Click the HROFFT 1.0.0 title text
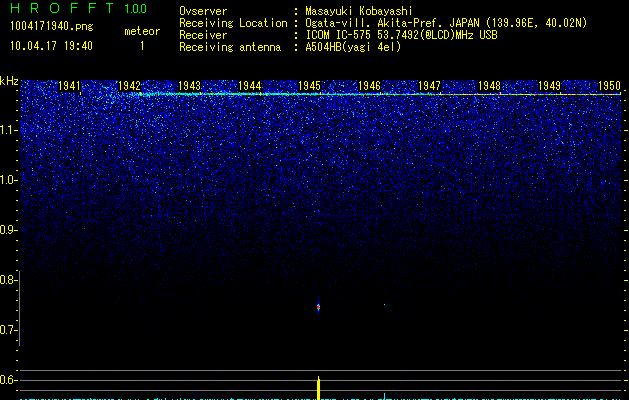Screen dimensions: 629x400 [x=78, y=8]
